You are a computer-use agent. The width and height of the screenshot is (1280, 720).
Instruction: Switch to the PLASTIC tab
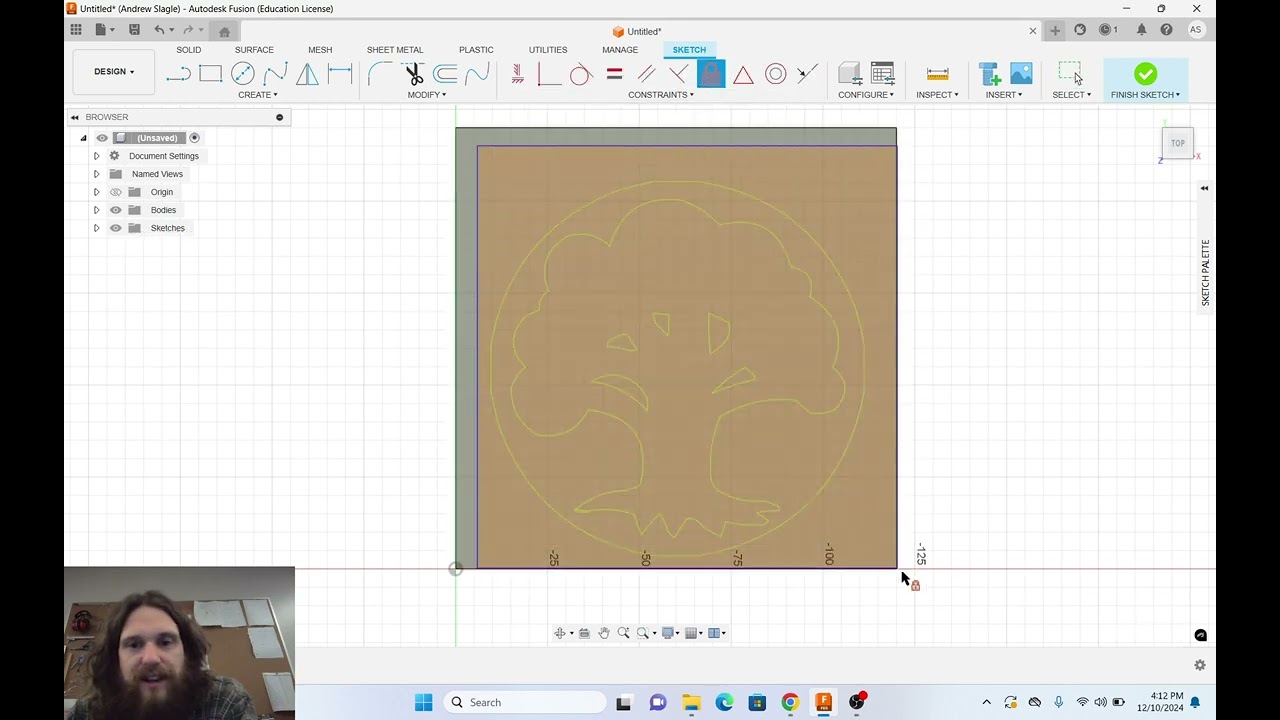476,50
